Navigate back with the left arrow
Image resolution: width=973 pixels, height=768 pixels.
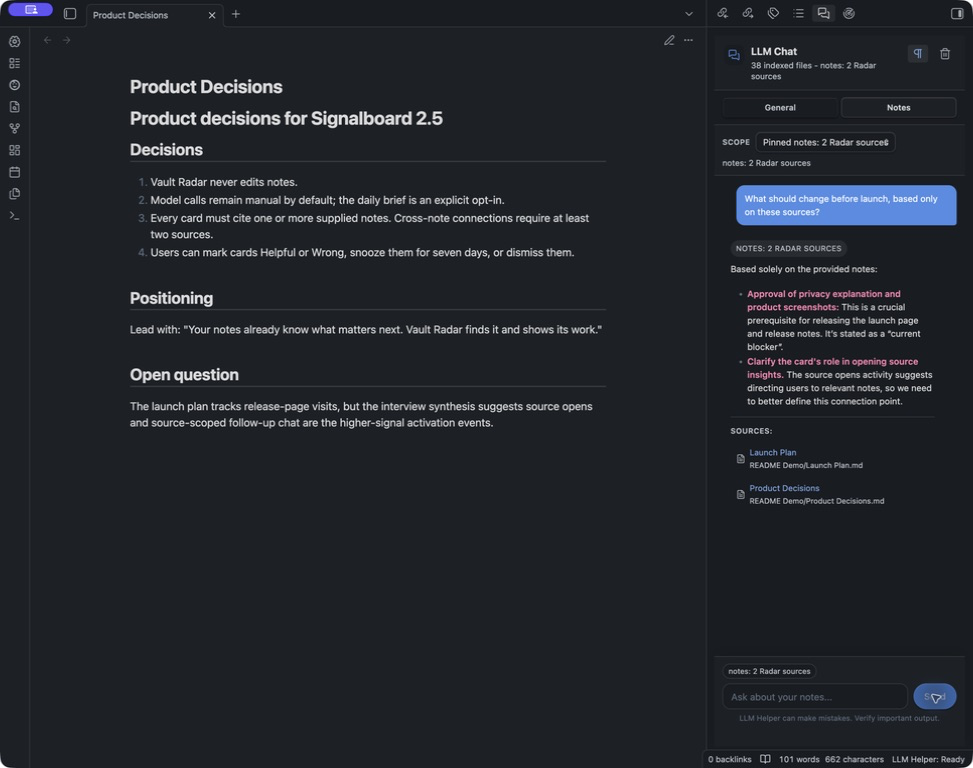point(48,40)
